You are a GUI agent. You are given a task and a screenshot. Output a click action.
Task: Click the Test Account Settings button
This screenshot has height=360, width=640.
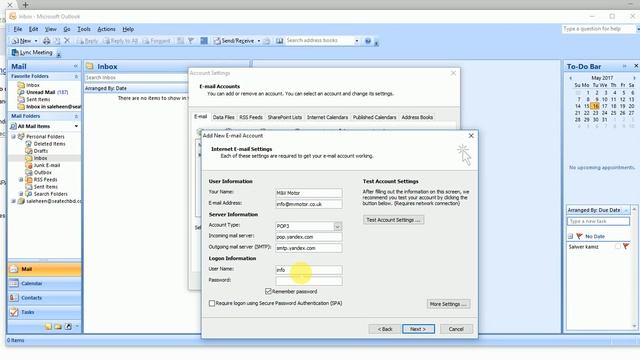pyautogui.click(x=393, y=220)
